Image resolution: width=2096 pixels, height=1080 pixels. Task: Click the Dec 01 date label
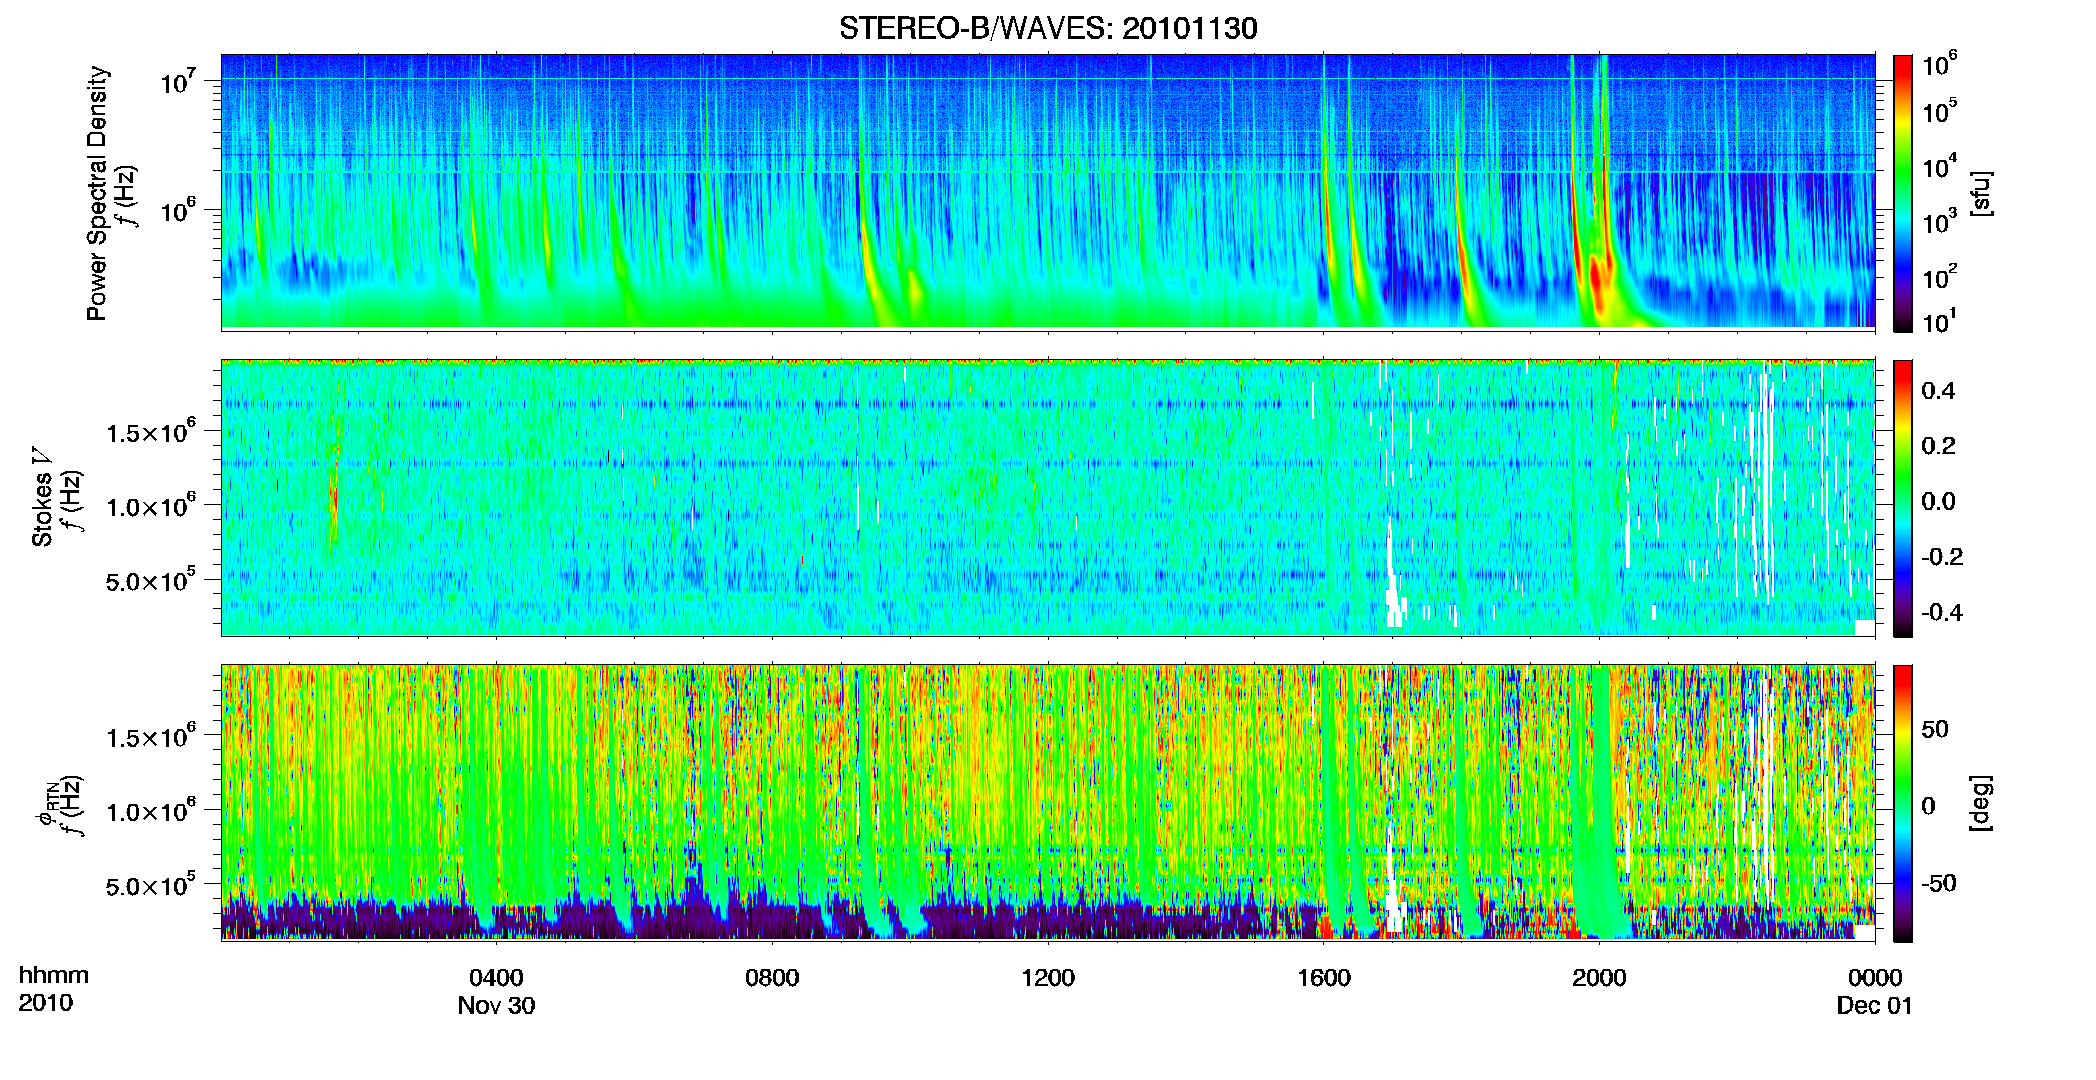[x=1875, y=1006]
